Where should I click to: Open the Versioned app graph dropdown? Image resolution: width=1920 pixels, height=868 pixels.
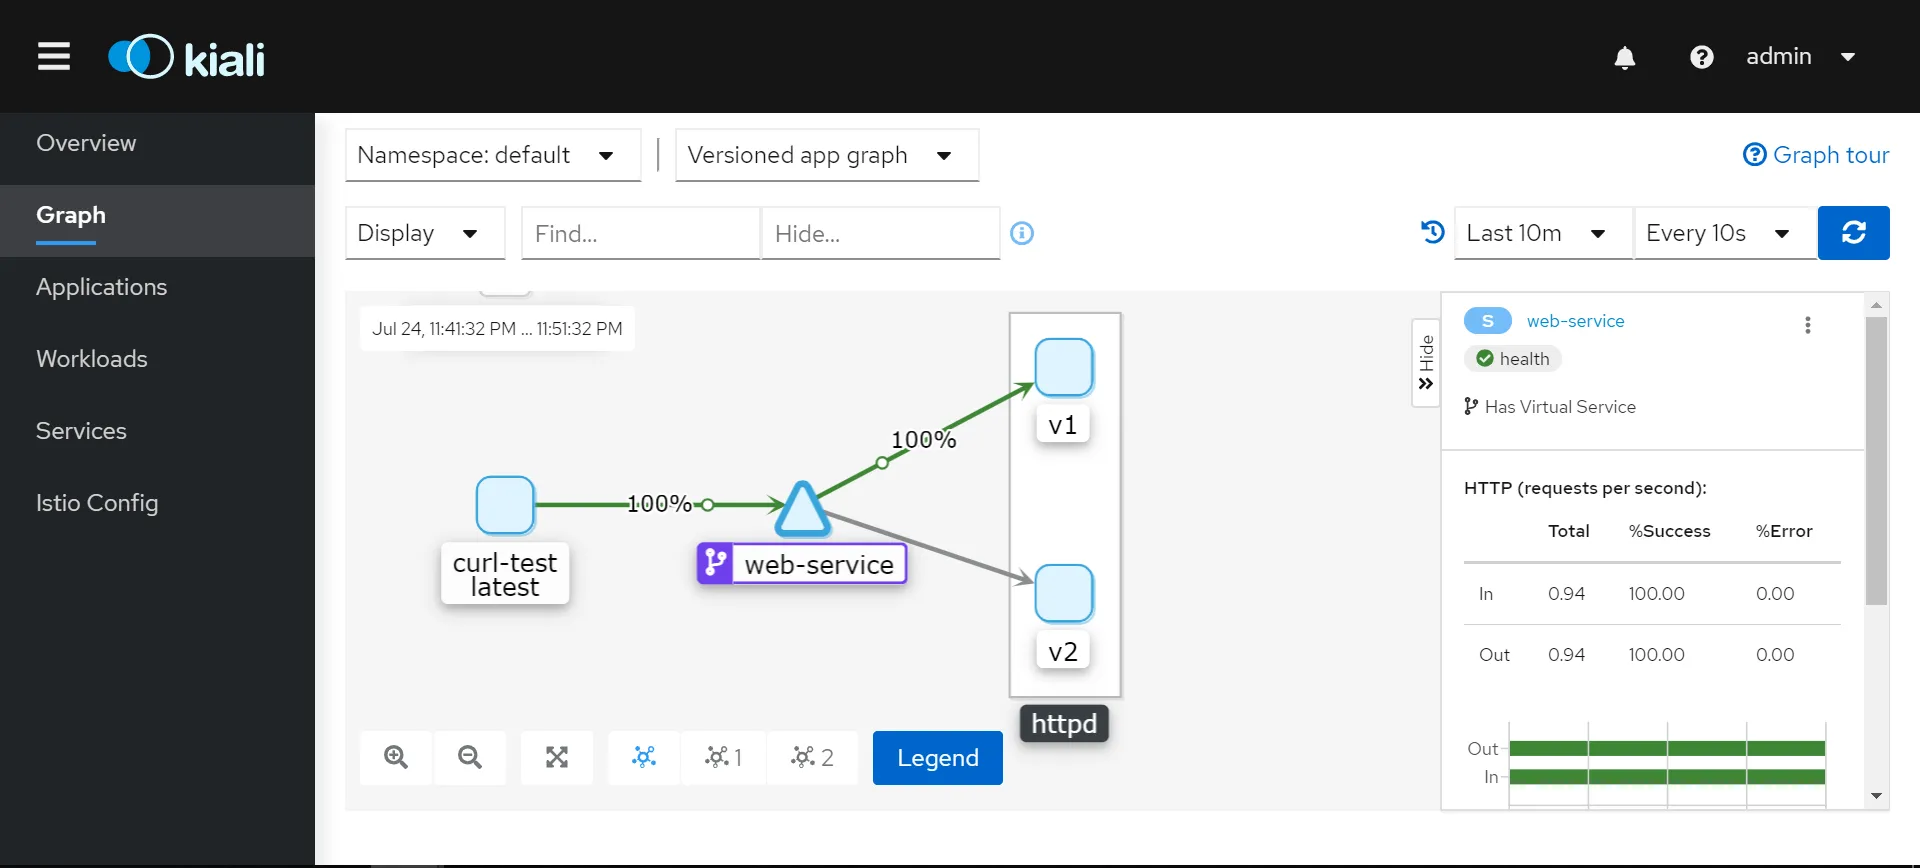pos(826,155)
